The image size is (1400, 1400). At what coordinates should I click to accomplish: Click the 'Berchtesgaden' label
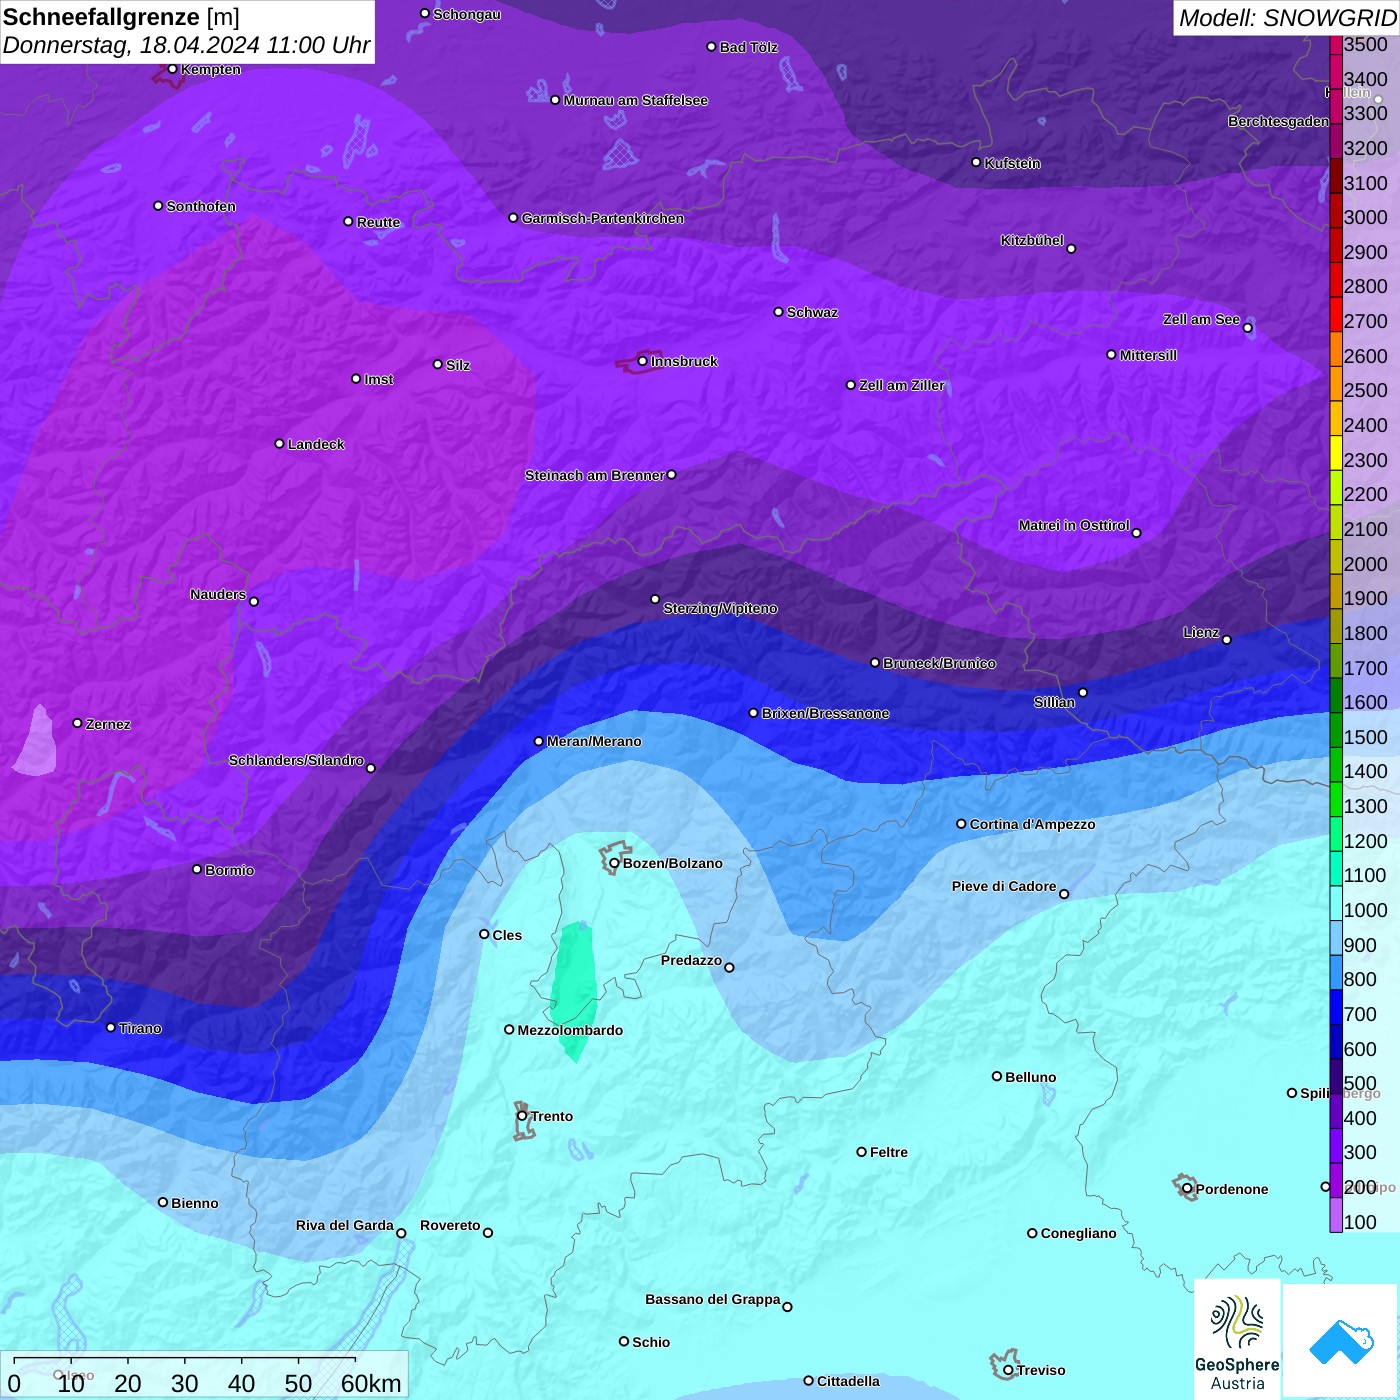pos(1278,121)
